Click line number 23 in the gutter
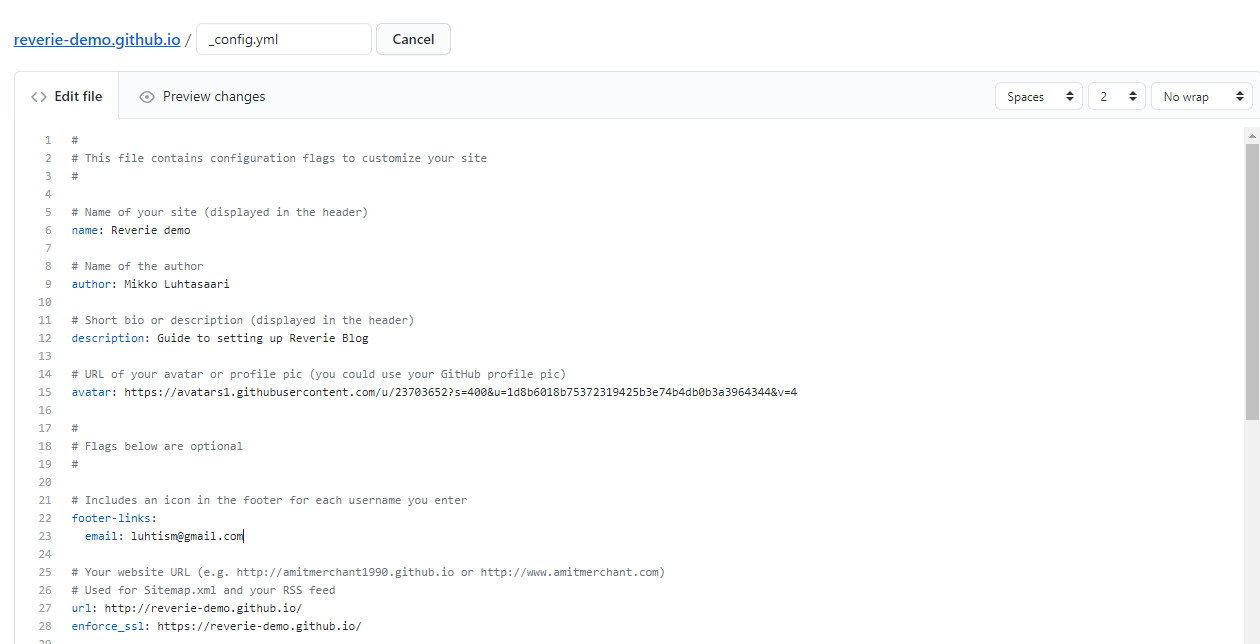The height and width of the screenshot is (644, 1260). [x=44, y=535]
